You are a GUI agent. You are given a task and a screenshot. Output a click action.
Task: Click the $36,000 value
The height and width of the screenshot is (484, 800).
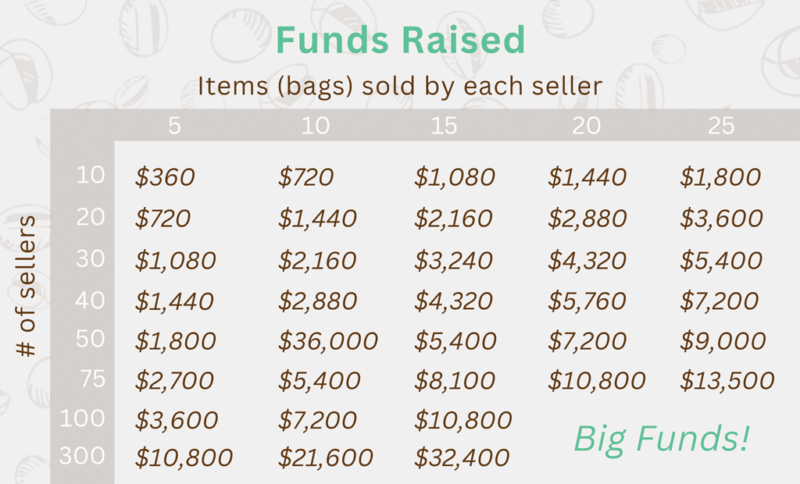pos(328,340)
